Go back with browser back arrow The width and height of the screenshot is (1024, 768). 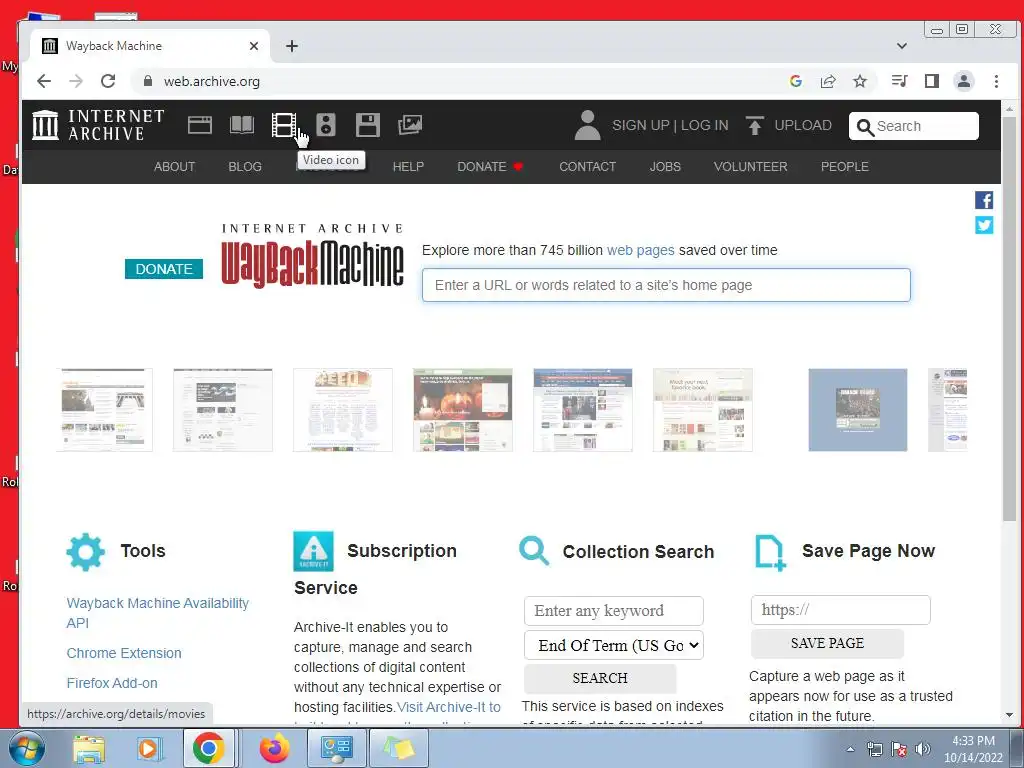(44, 81)
